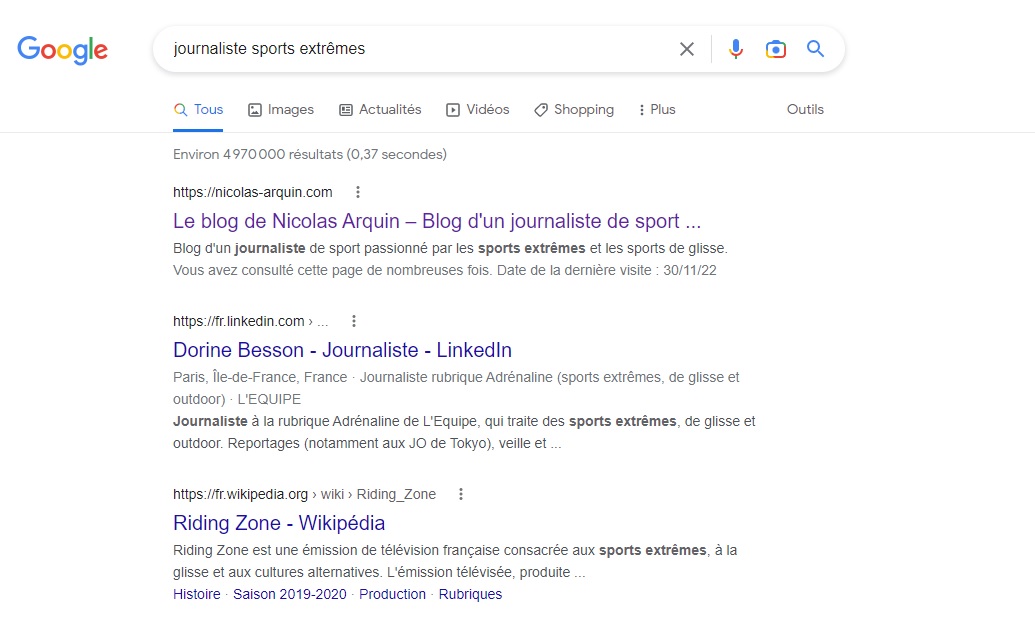Switch to the Actualités tab
This screenshot has height=621, width=1035.
point(380,110)
